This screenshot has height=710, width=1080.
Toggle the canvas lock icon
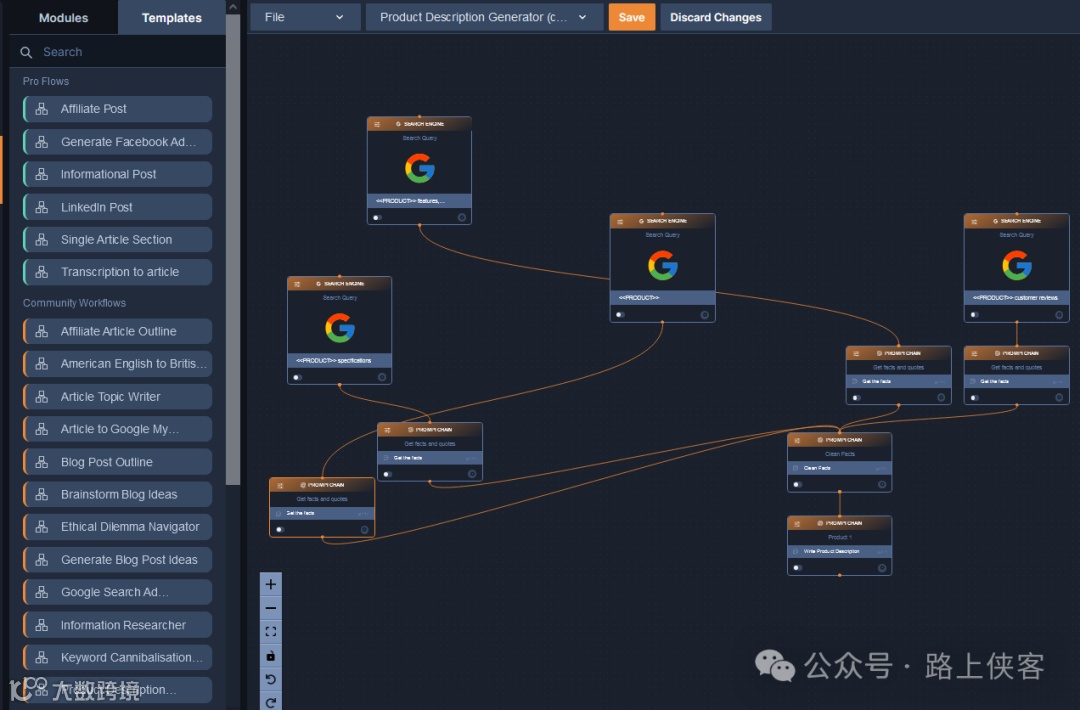tap(271, 656)
